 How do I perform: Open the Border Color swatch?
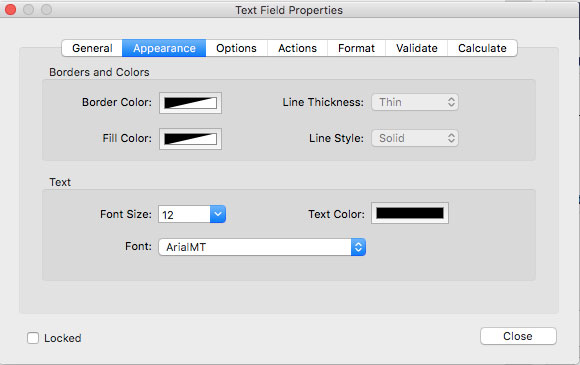click(190, 103)
